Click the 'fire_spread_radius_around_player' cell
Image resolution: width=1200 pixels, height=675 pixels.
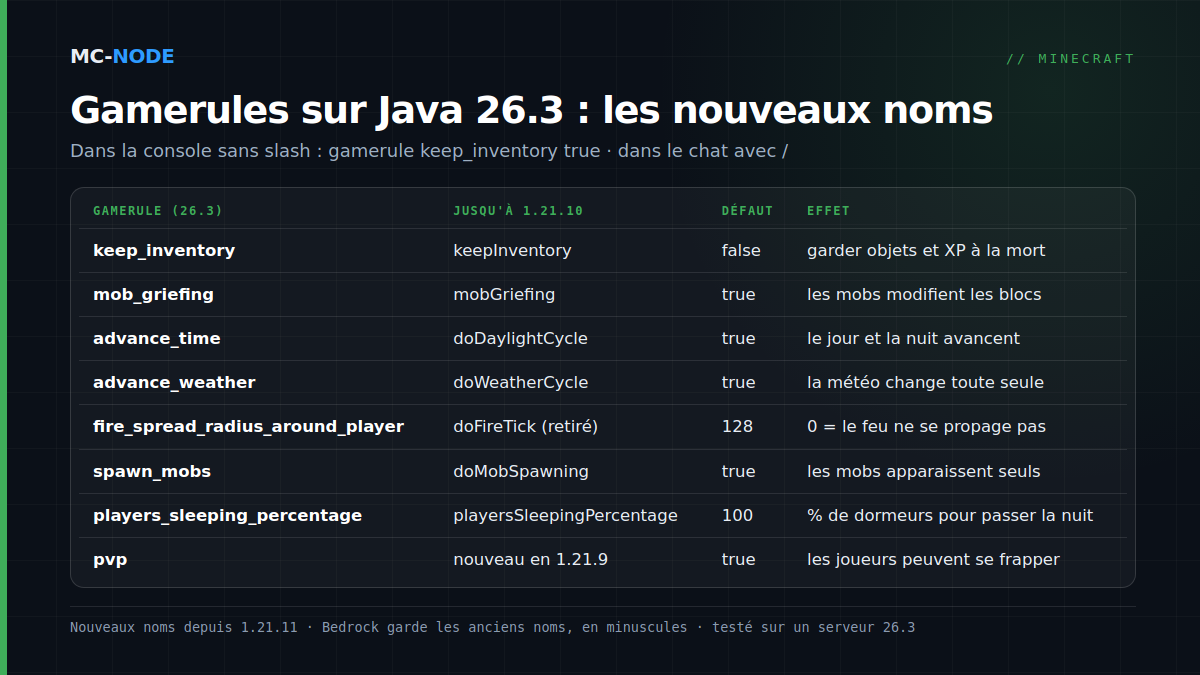pyautogui.click(x=248, y=426)
